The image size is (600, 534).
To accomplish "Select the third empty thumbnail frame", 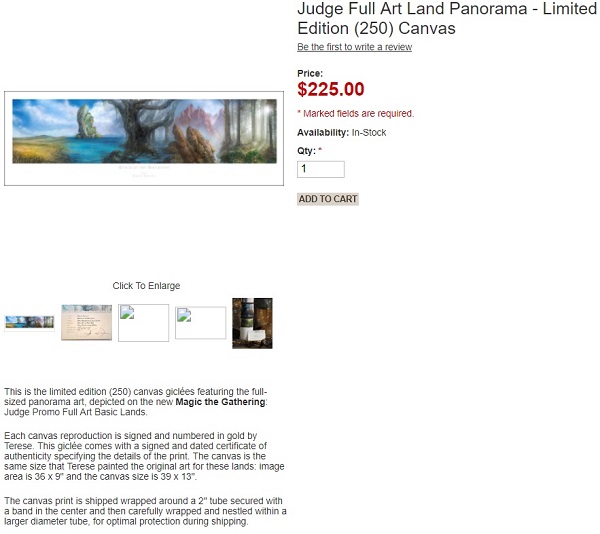I will (143, 323).
